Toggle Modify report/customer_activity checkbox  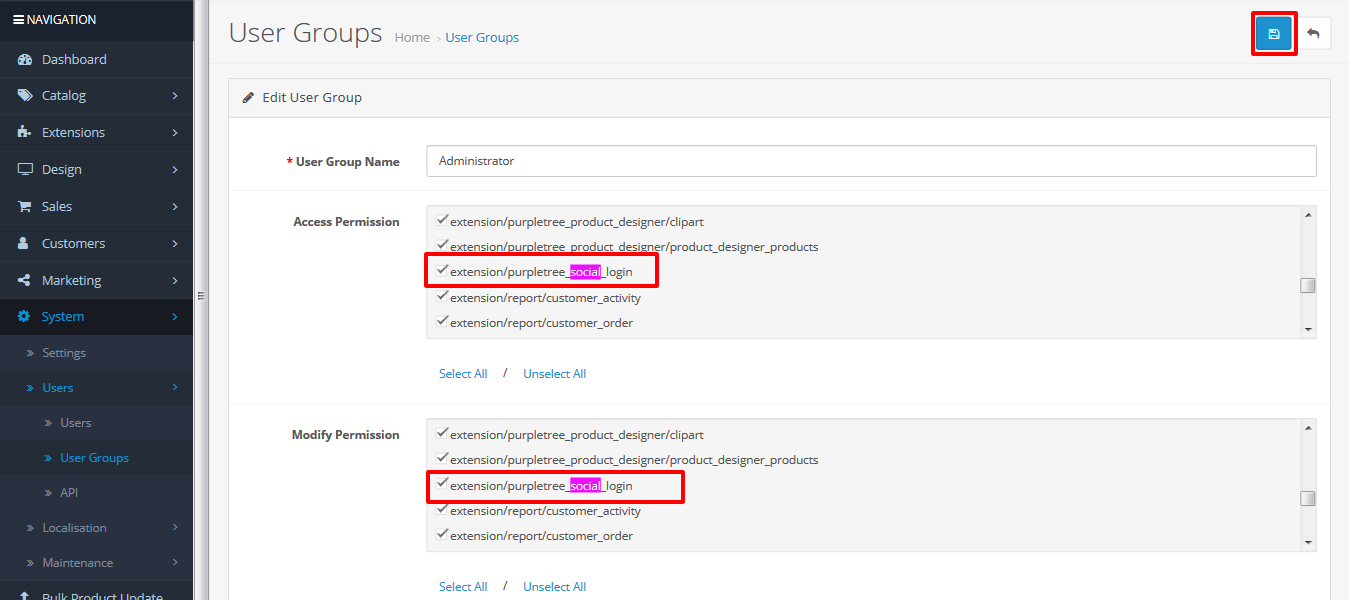pyautogui.click(x=442, y=508)
